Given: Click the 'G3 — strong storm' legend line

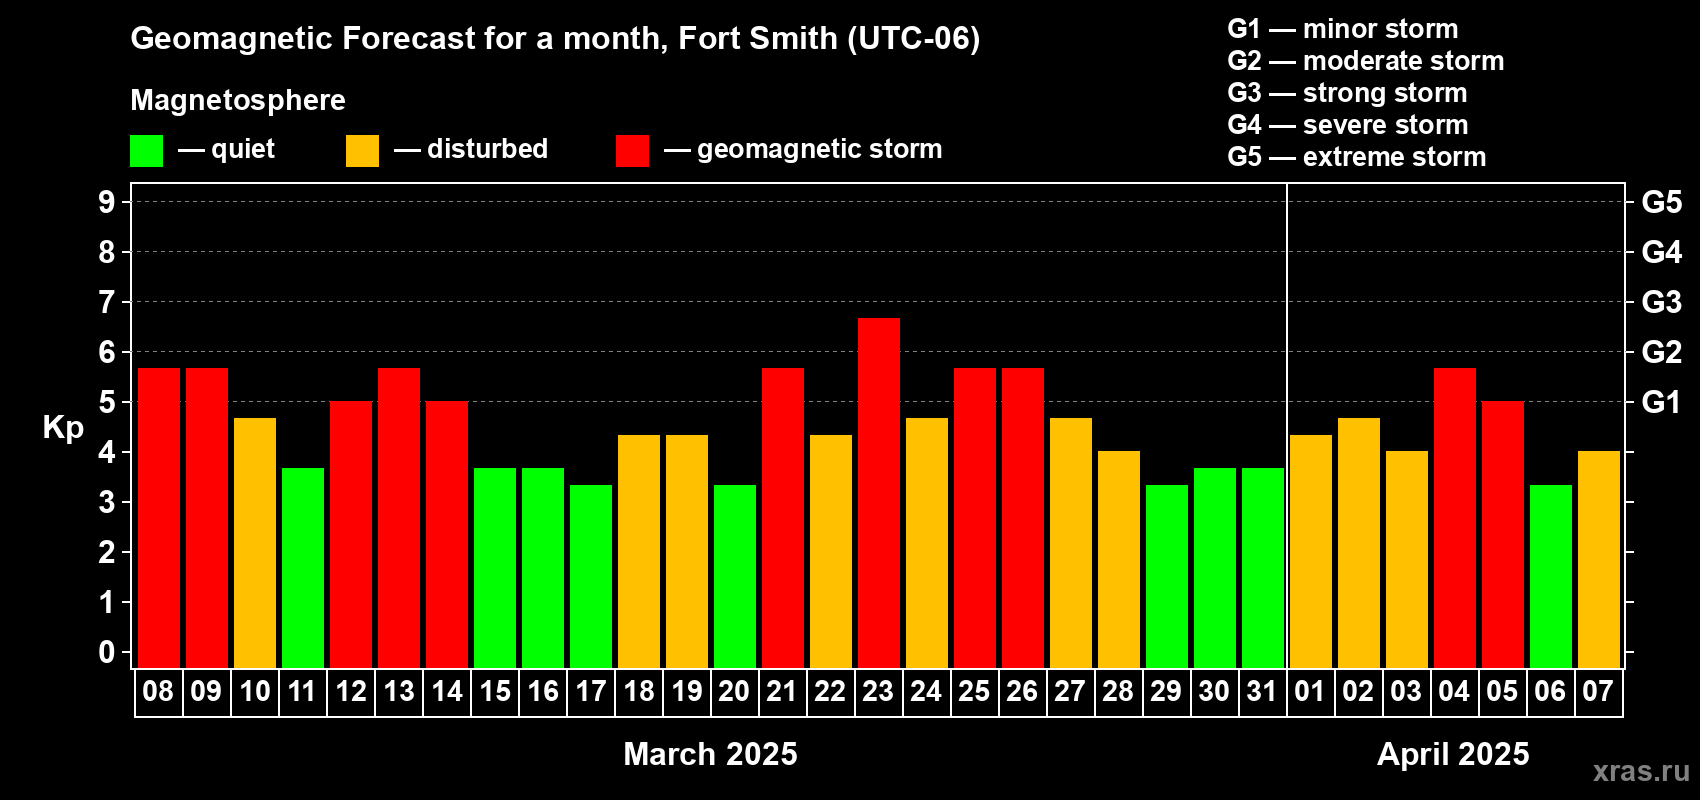Looking at the screenshot, I should (x=1347, y=93).
